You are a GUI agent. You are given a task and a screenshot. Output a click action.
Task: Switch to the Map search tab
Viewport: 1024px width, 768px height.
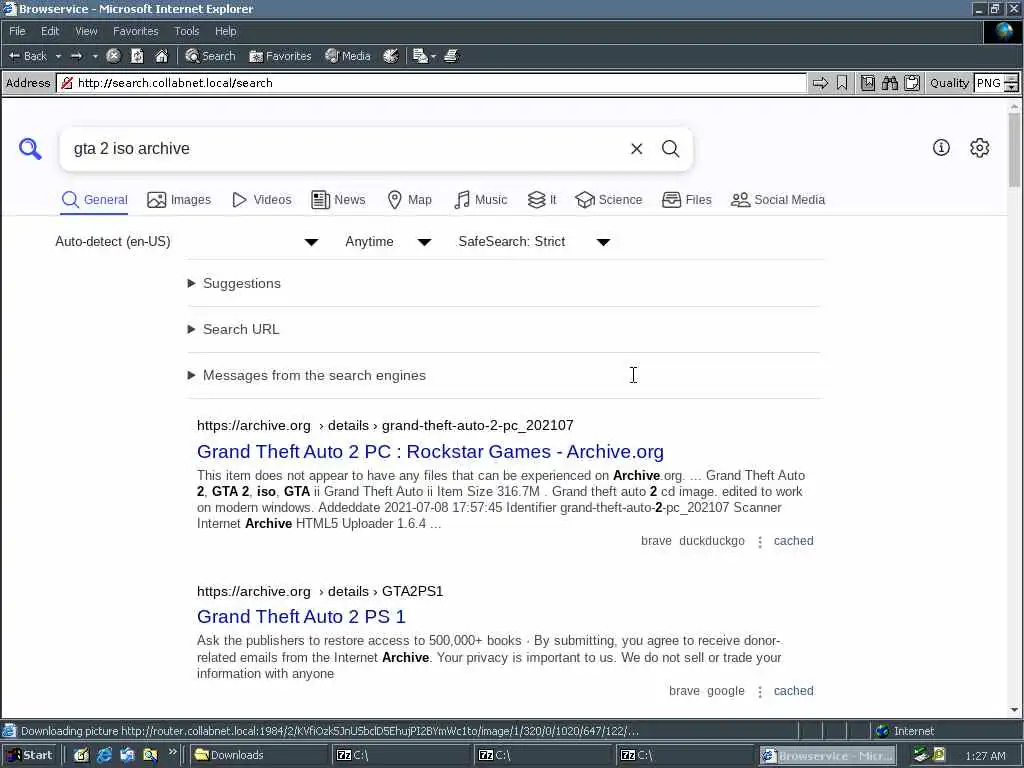pyautogui.click(x=409, y=200)
